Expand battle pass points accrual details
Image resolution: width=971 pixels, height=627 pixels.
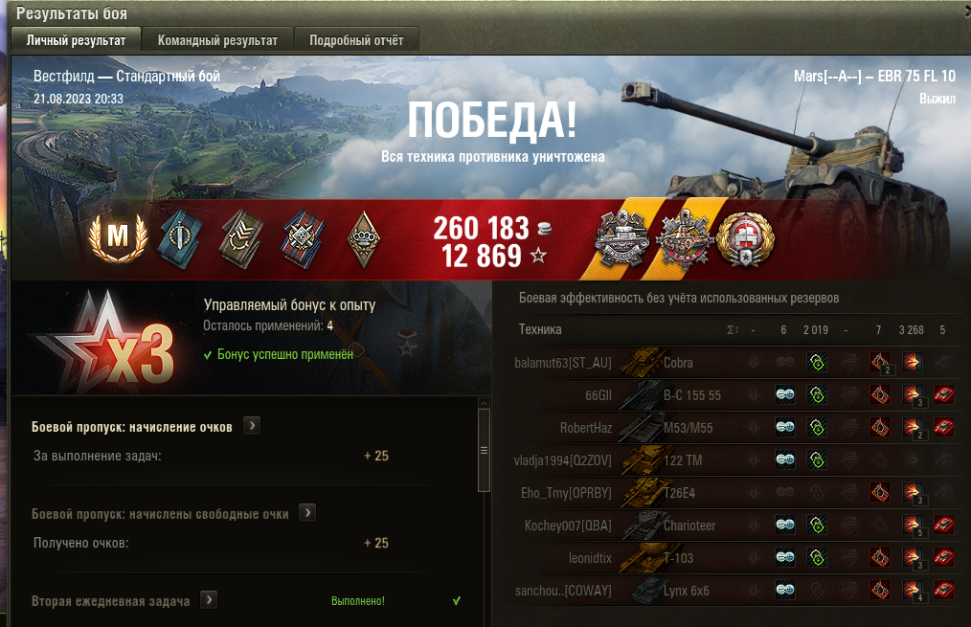coord(251,426)
